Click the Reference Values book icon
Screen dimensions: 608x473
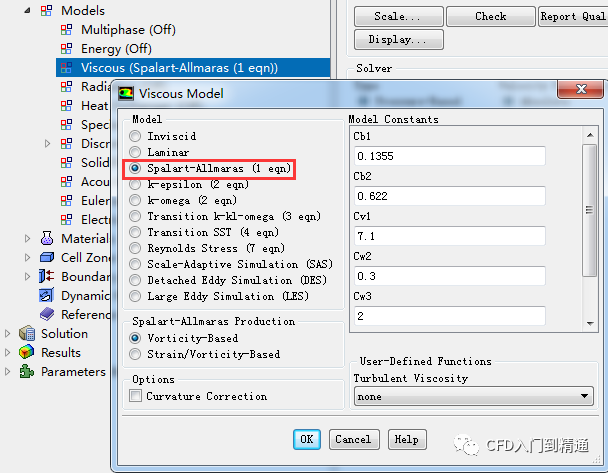pos(47,314)
